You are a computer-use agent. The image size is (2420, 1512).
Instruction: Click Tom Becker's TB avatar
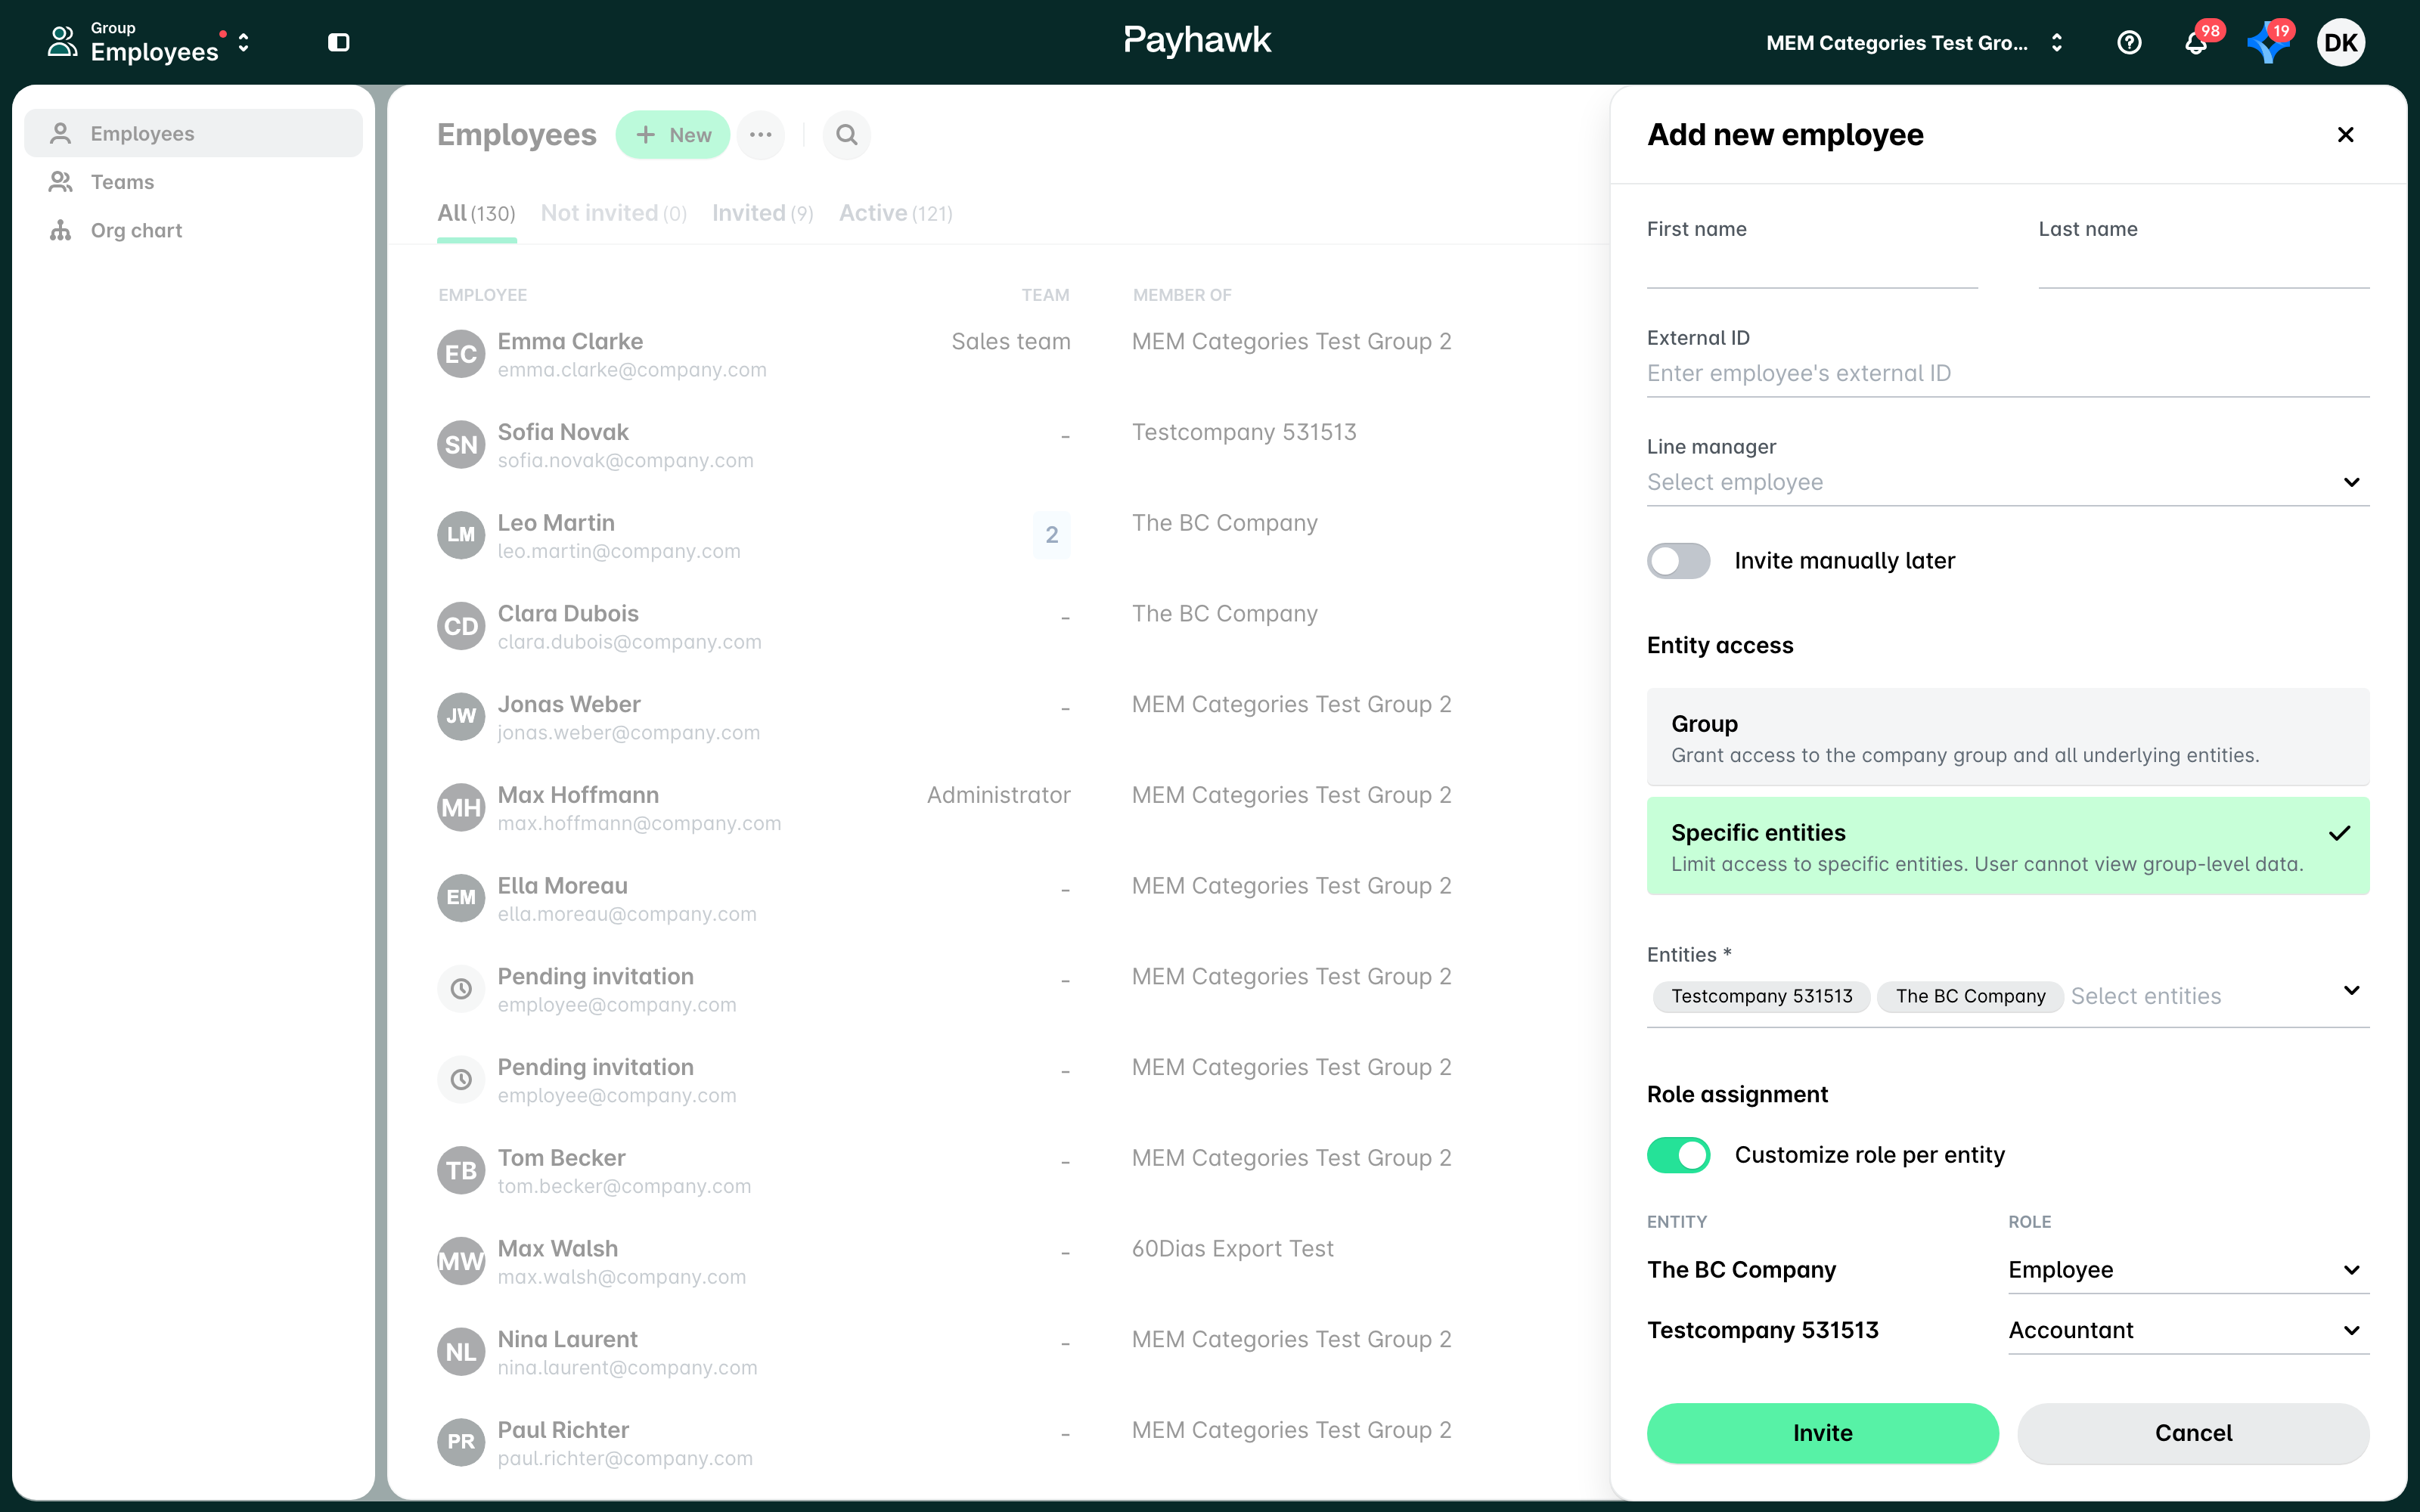461,1170
